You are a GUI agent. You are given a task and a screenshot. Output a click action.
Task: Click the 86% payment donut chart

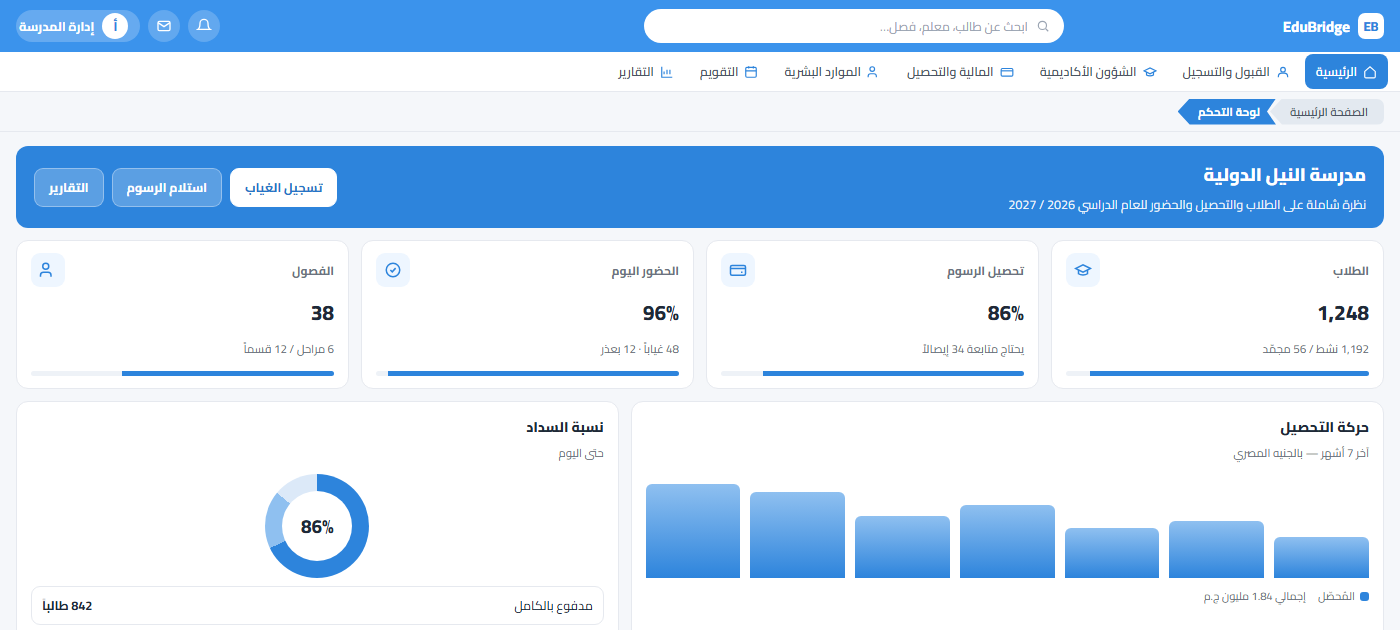[317, 526]
